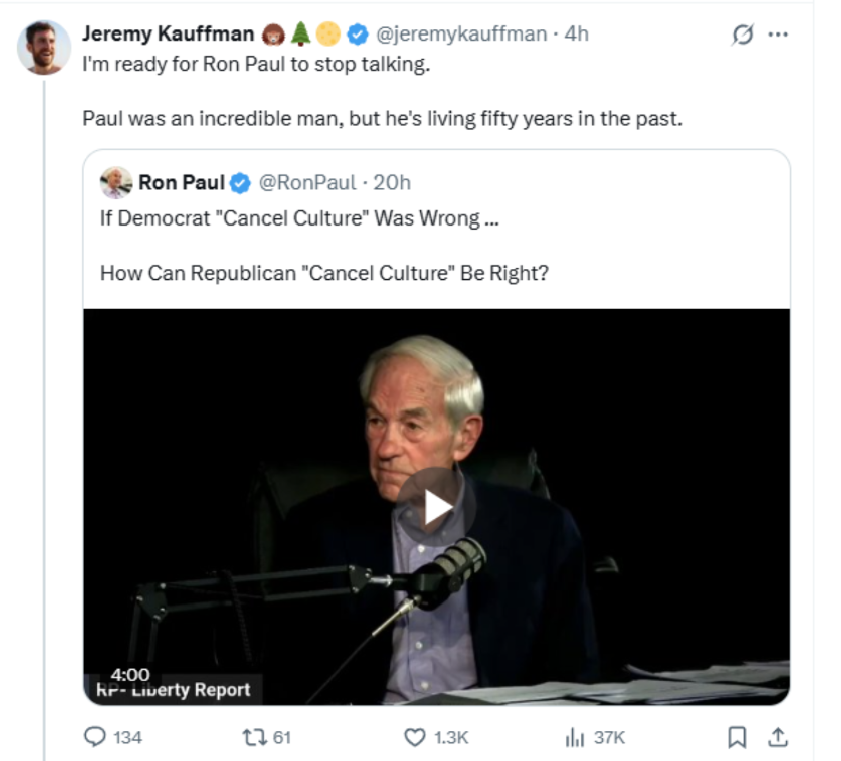The image size is (841, 761).
Task: Like the tweet with the heart icon
Action: point(415,737)
